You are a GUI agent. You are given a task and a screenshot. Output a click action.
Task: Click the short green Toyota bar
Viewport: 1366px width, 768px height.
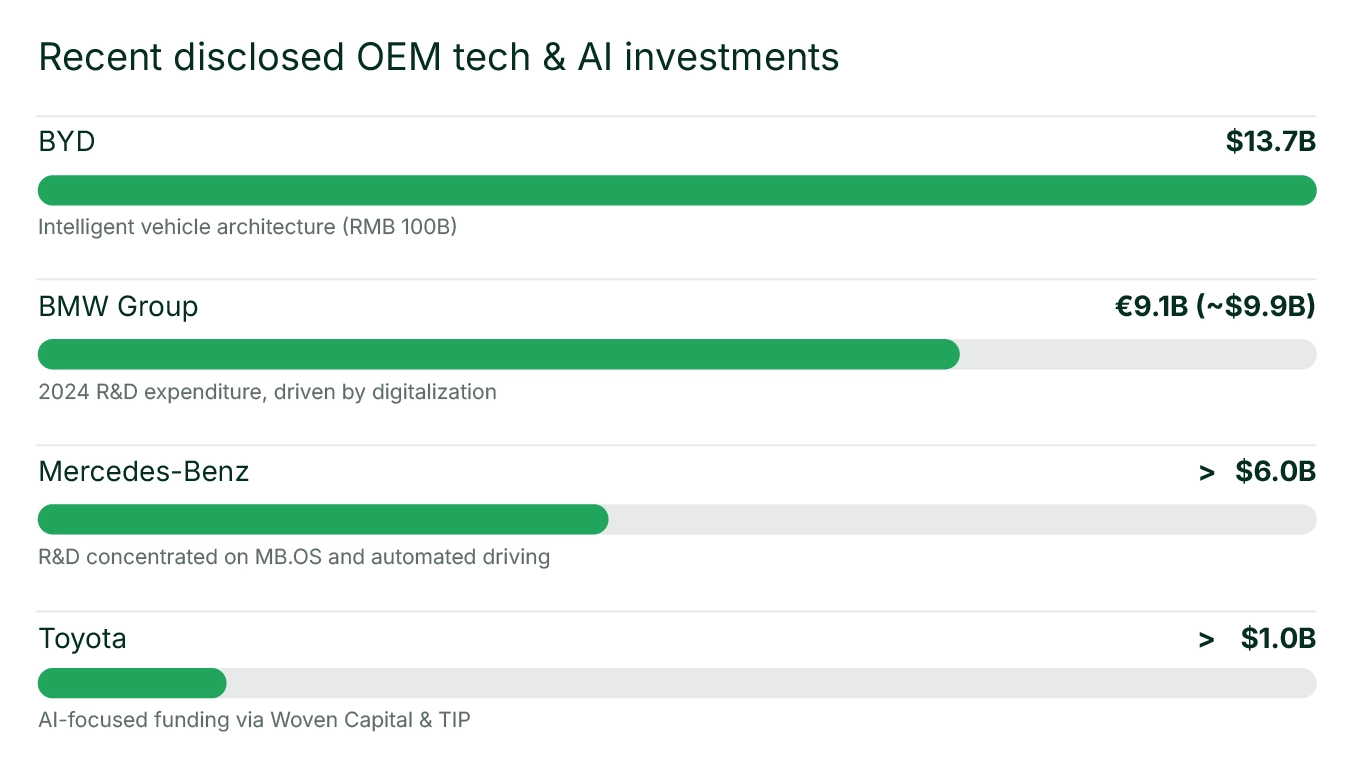[132, 683]
